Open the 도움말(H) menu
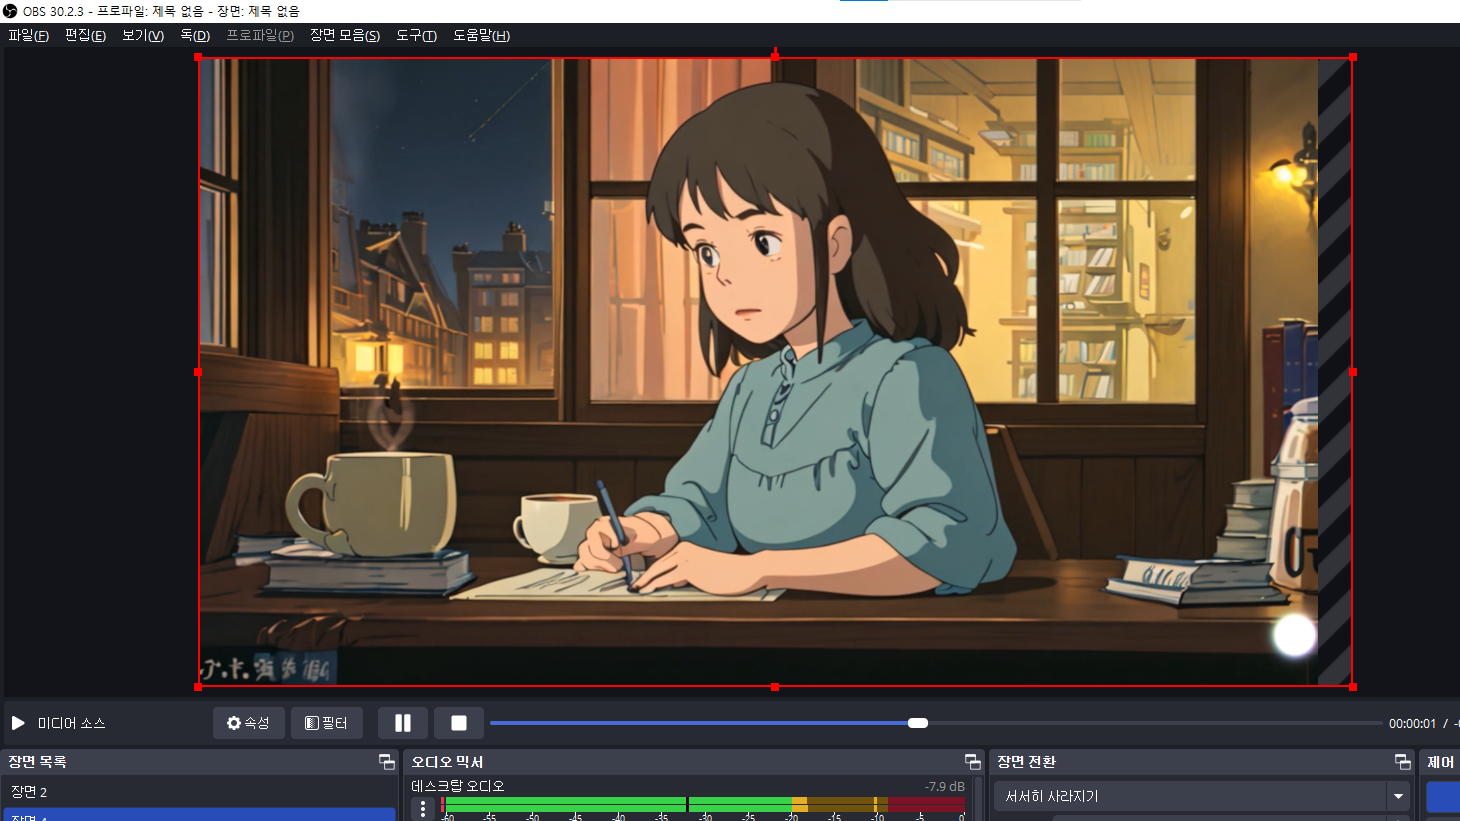This screenshot has height=821, width=1460. click(482, 35)
